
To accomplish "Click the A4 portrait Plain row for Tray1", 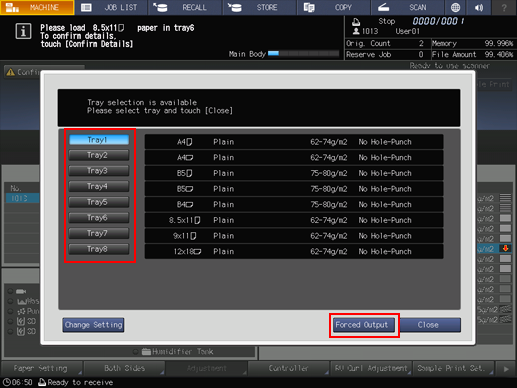I will click(294, 142).
